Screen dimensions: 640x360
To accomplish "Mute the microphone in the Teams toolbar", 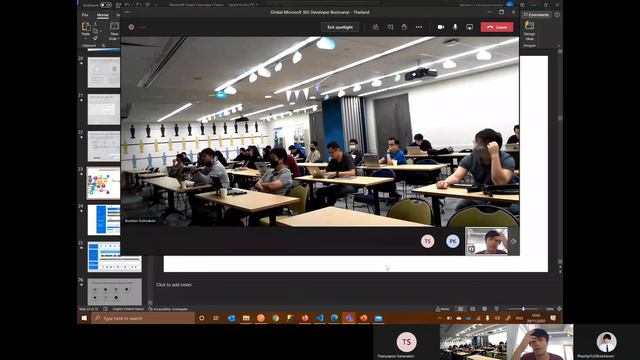I will pyautogui.click(x=455, y=27).
